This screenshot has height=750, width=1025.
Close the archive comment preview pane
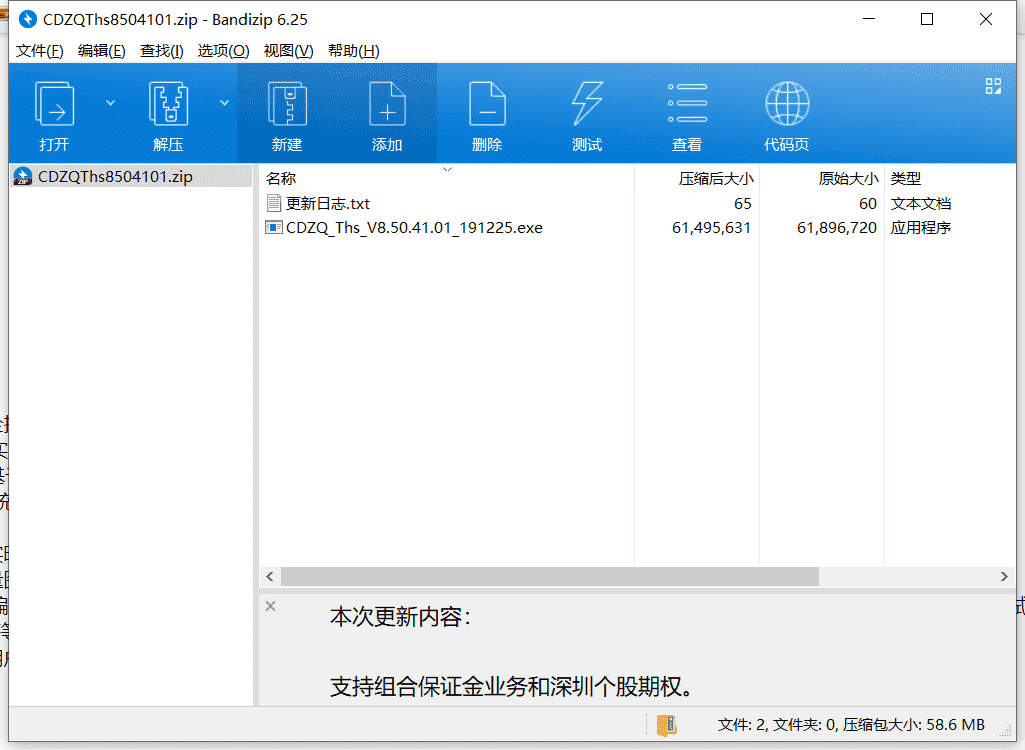pos(271,606)
